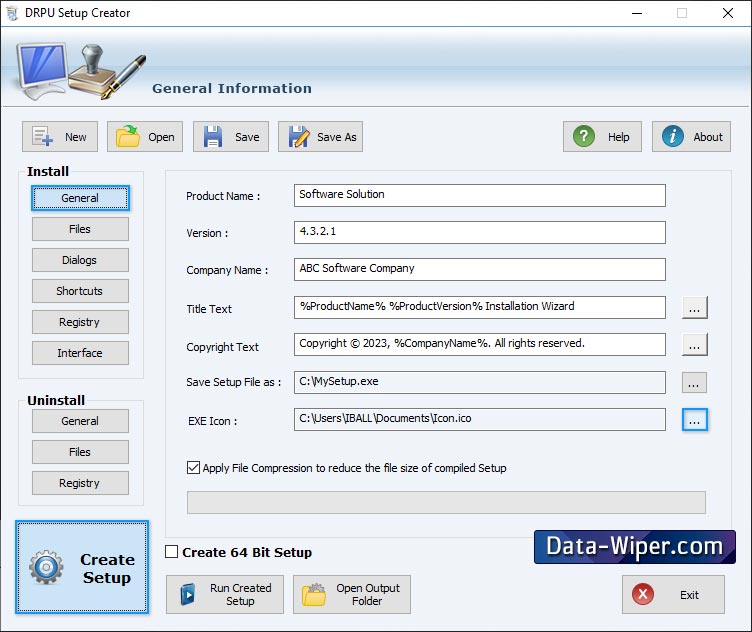
Task: Focus the Version input field
Action: point(480,233)
